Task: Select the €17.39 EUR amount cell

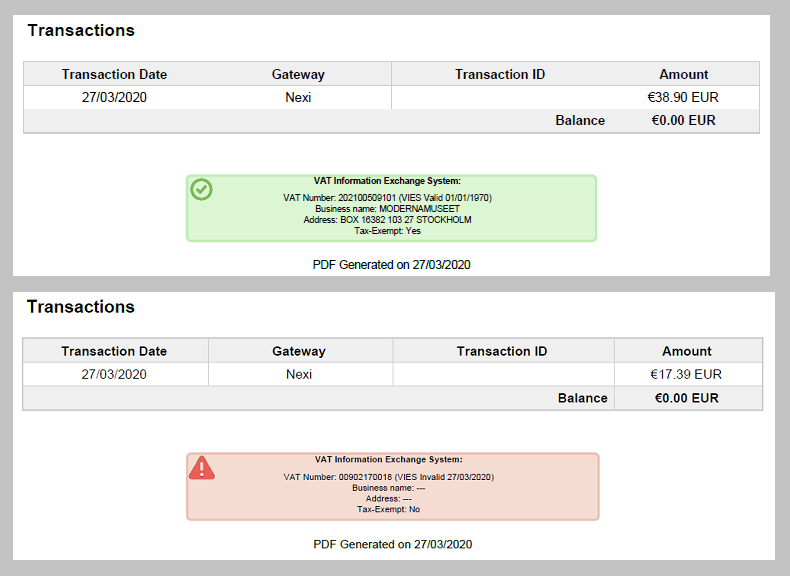Action: click(686, 374)
